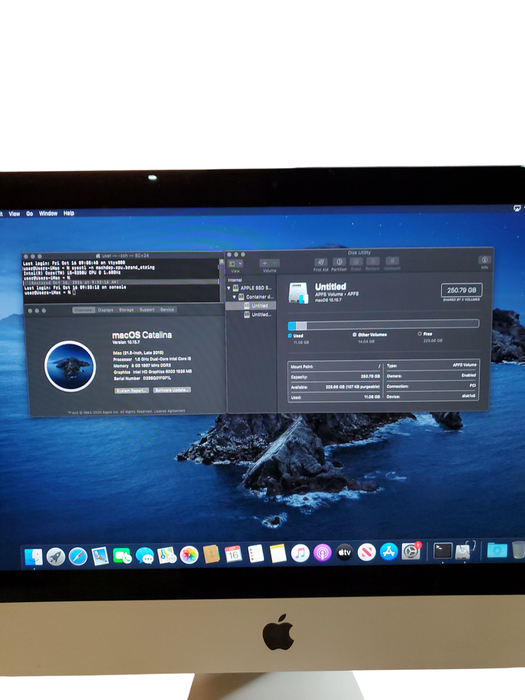Open the Mail app in Dock
Viewport: 525px width, 700px height.
pyautogui.click(x=100, y=556)
